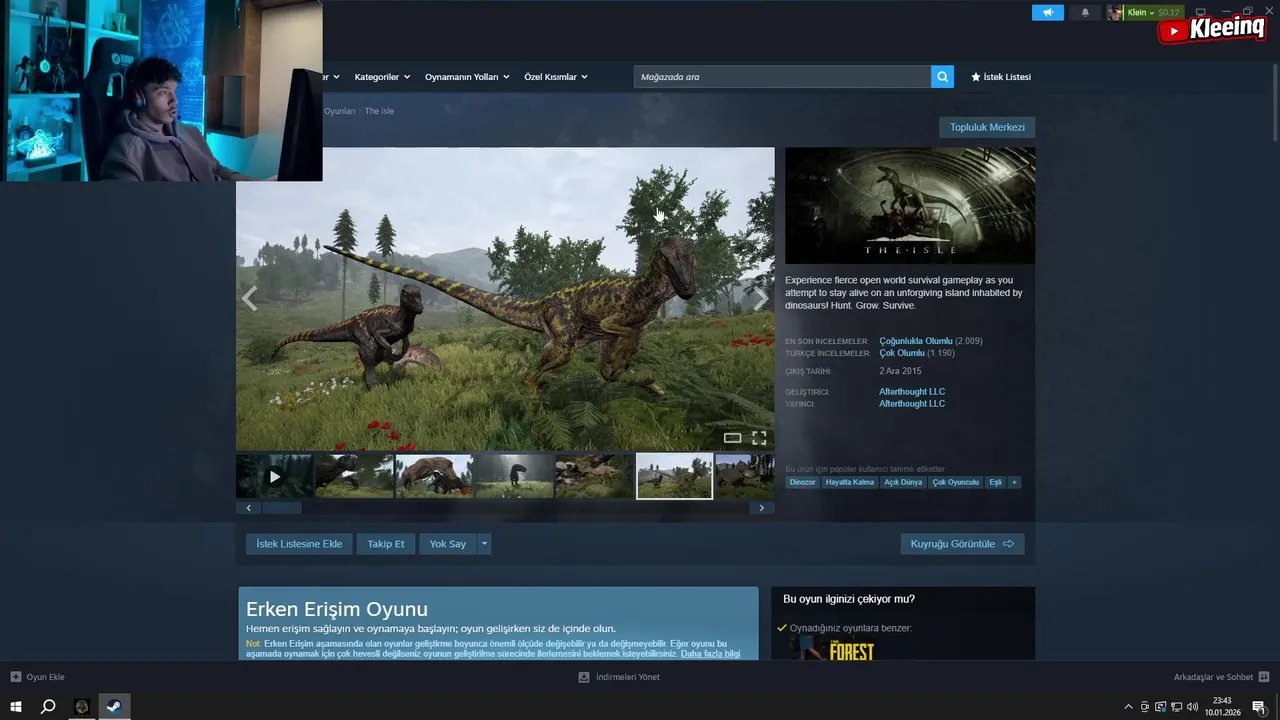Click The Isle breadcrumb link
Image resolution: width=1280 pixels, height=720 pixels.
pos(379,111)
